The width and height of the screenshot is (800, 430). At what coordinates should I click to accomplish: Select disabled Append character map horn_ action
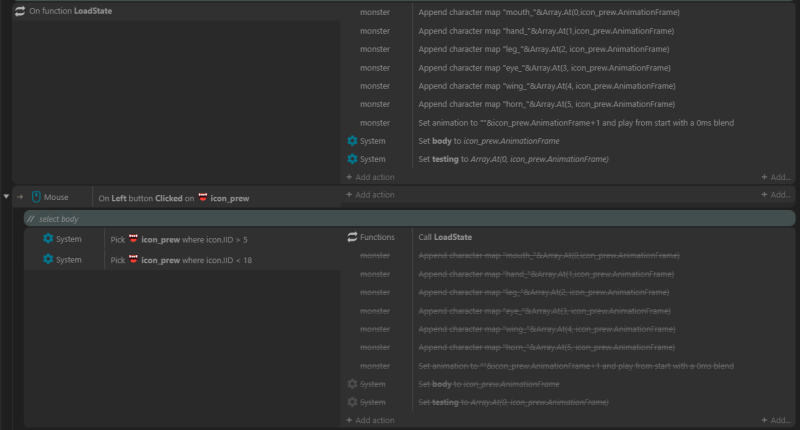click(546, 347)
